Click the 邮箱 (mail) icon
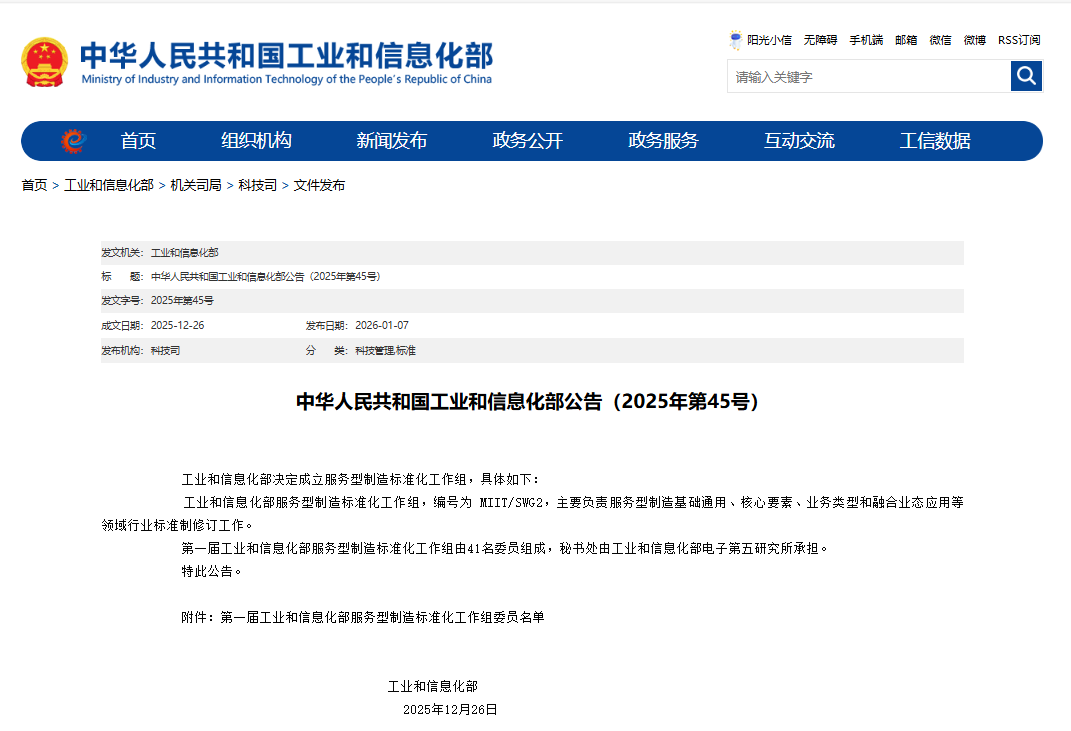The width and height of the screenshot is (1071, 731). pyautogui.click(x=906, y=40)
